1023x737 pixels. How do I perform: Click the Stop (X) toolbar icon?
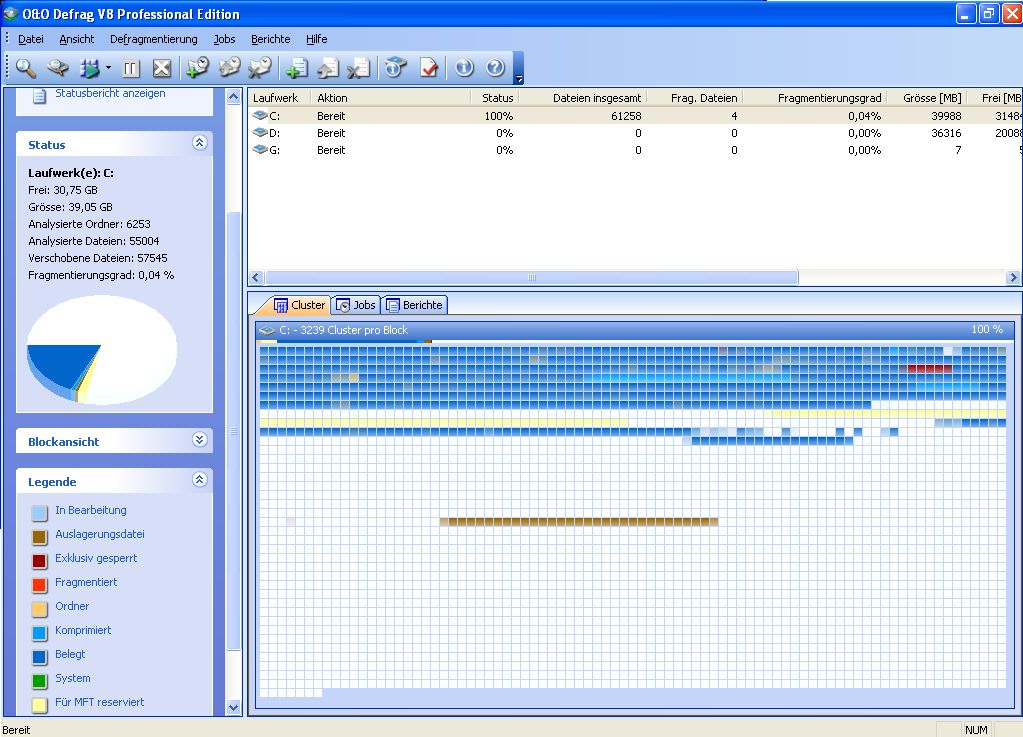[162, 68]
